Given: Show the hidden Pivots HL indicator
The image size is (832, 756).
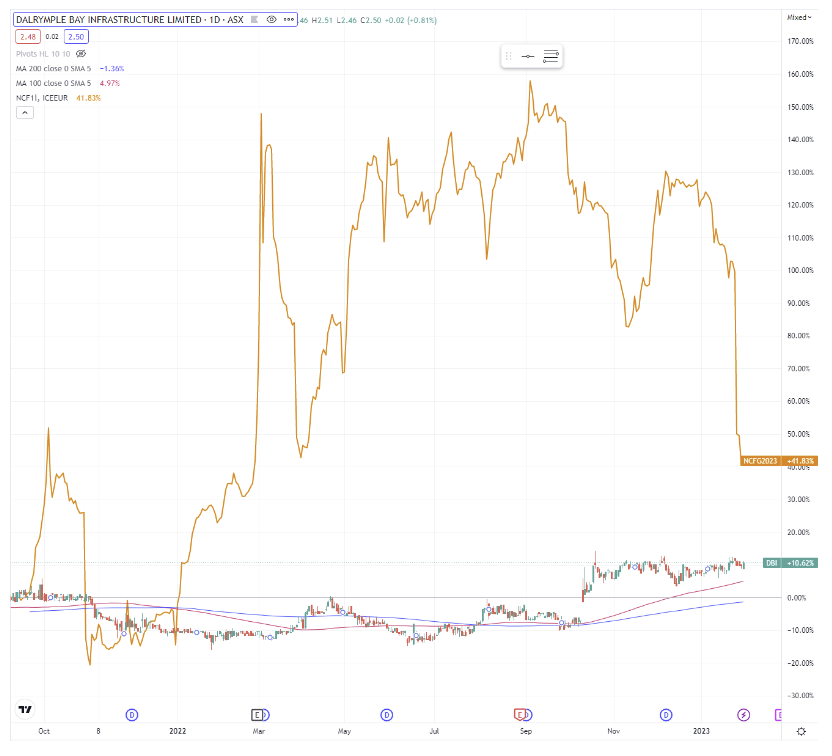Looking at the screenshot, I should [x=81, y=54].
